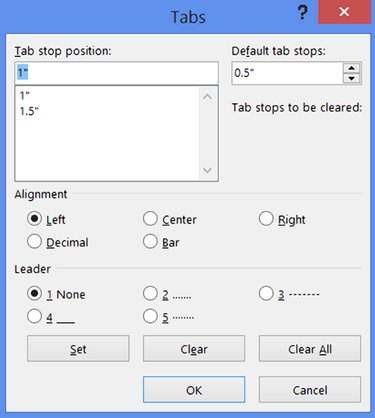Image resolution: width=375 pixels, height=418 pixels.
Task: Open the help question mark icon
Action: pos(302,13)
